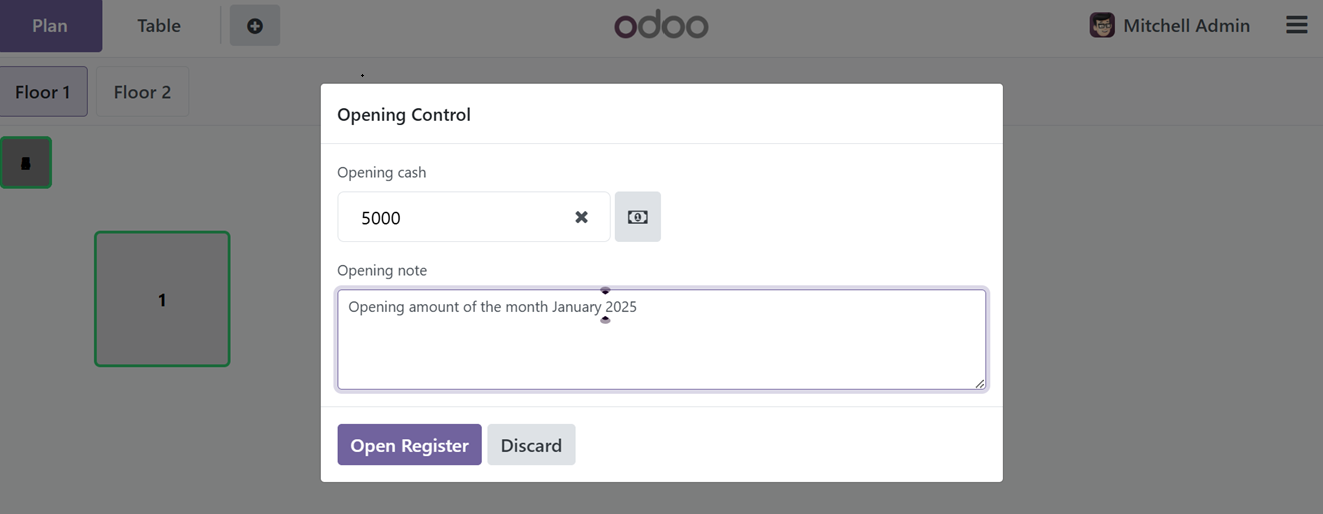The height and width of the screenshot is (514, 1323).
Task: Select table 1 on the floor plan
Action: (162, 299)
